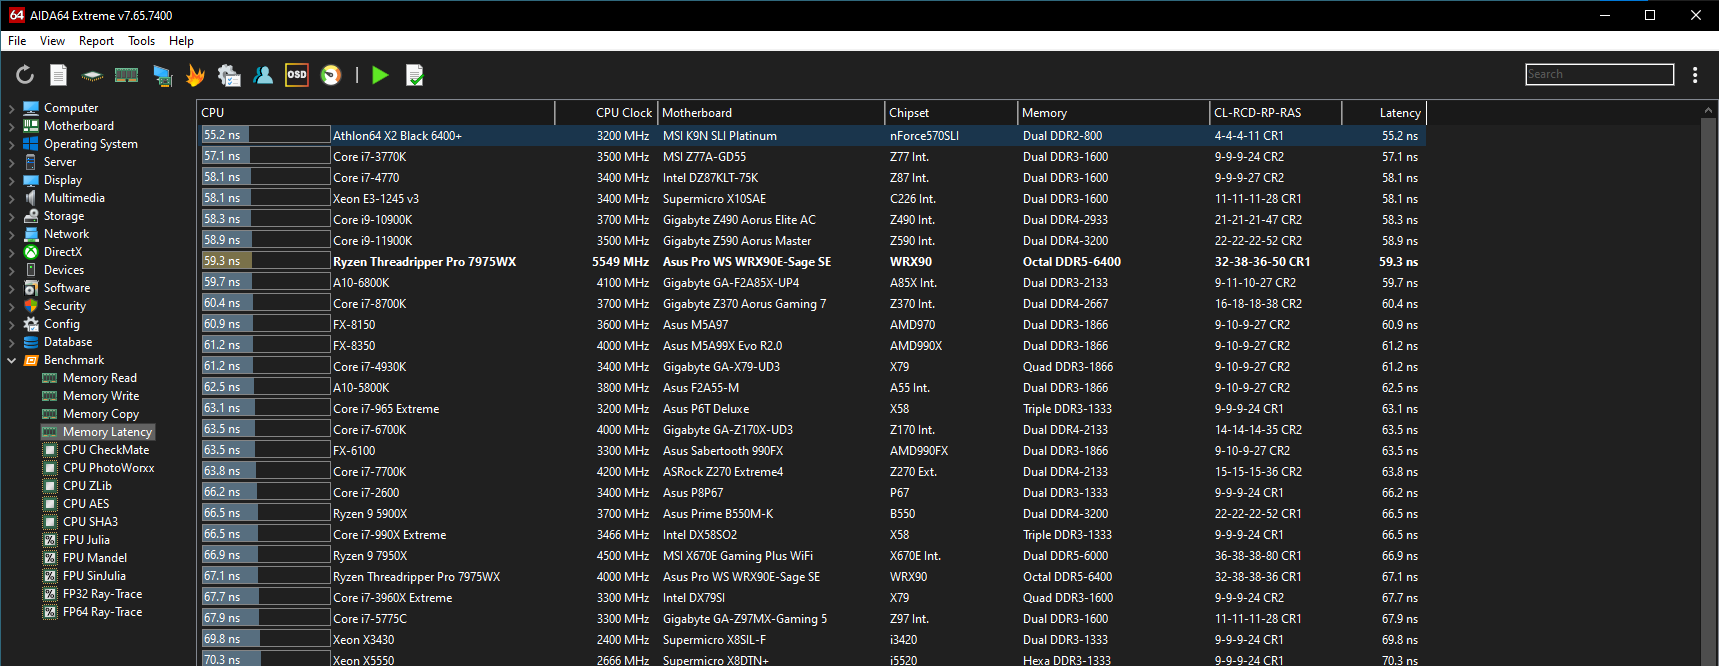Collapse the Benchmark tree node
1719x666 pixels.
pos(11,360)
